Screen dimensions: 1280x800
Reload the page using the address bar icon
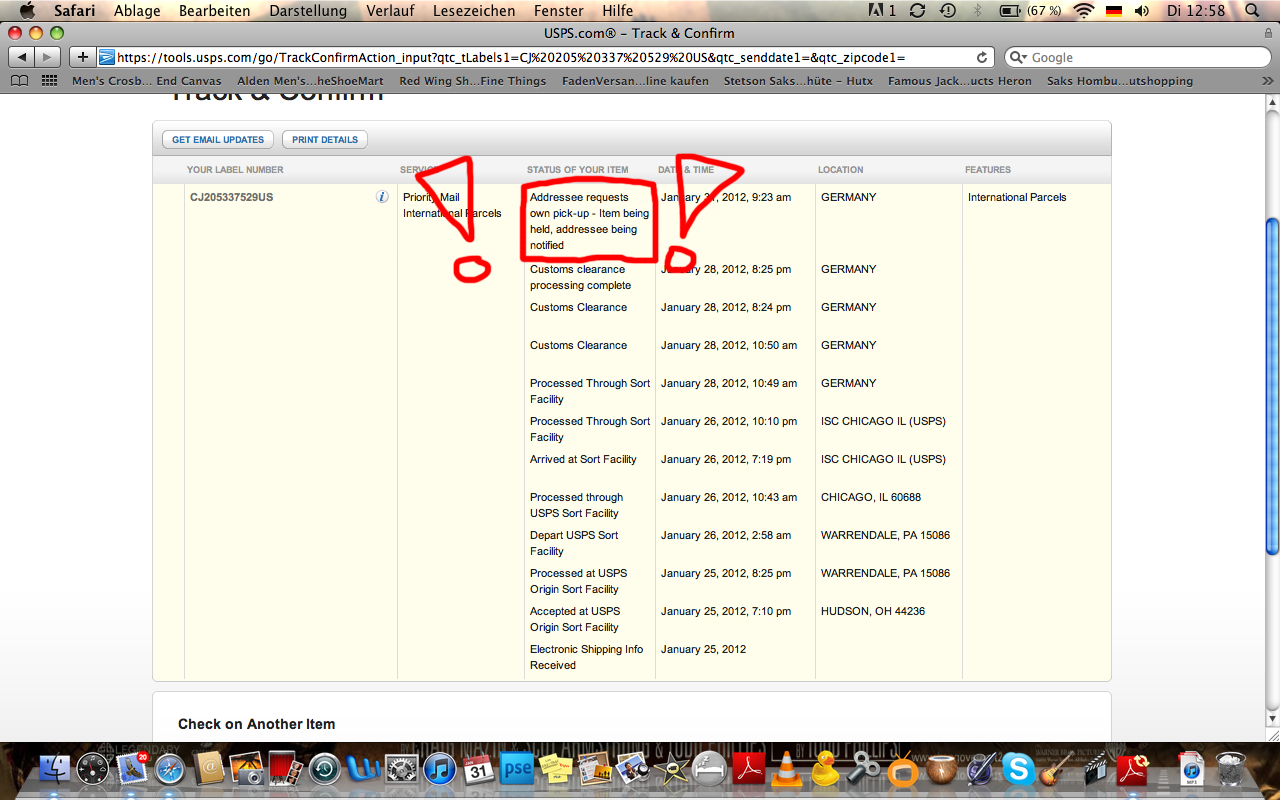(x=982, y=58)
